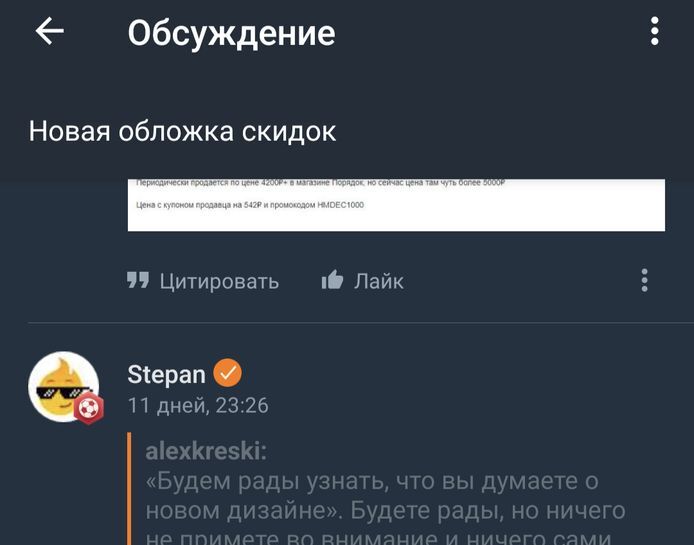The image size is (694, 545).
Task: Open the Stepan username profile link
Action: tap(166, 375)
